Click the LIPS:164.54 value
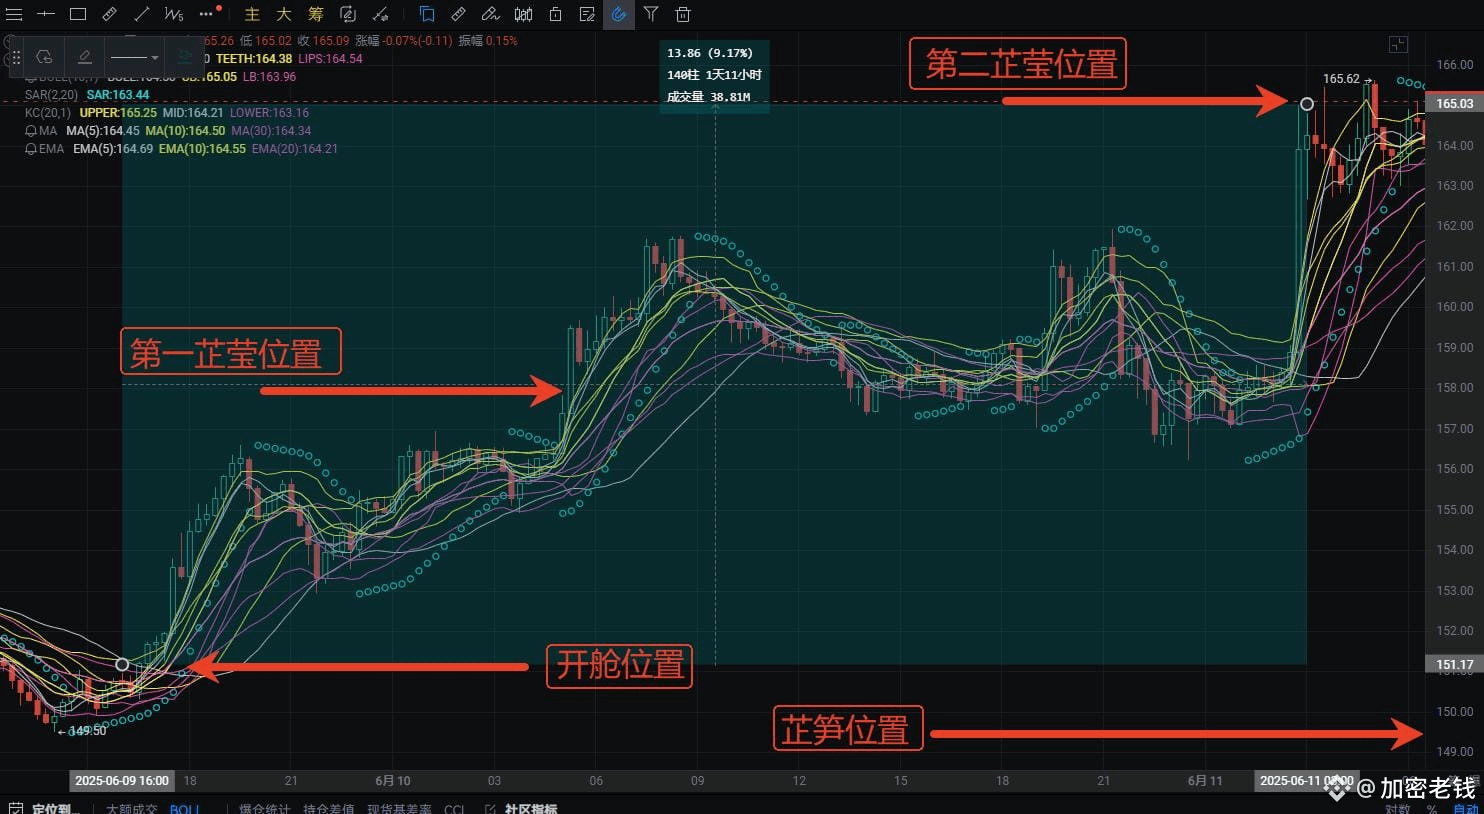 330,59
